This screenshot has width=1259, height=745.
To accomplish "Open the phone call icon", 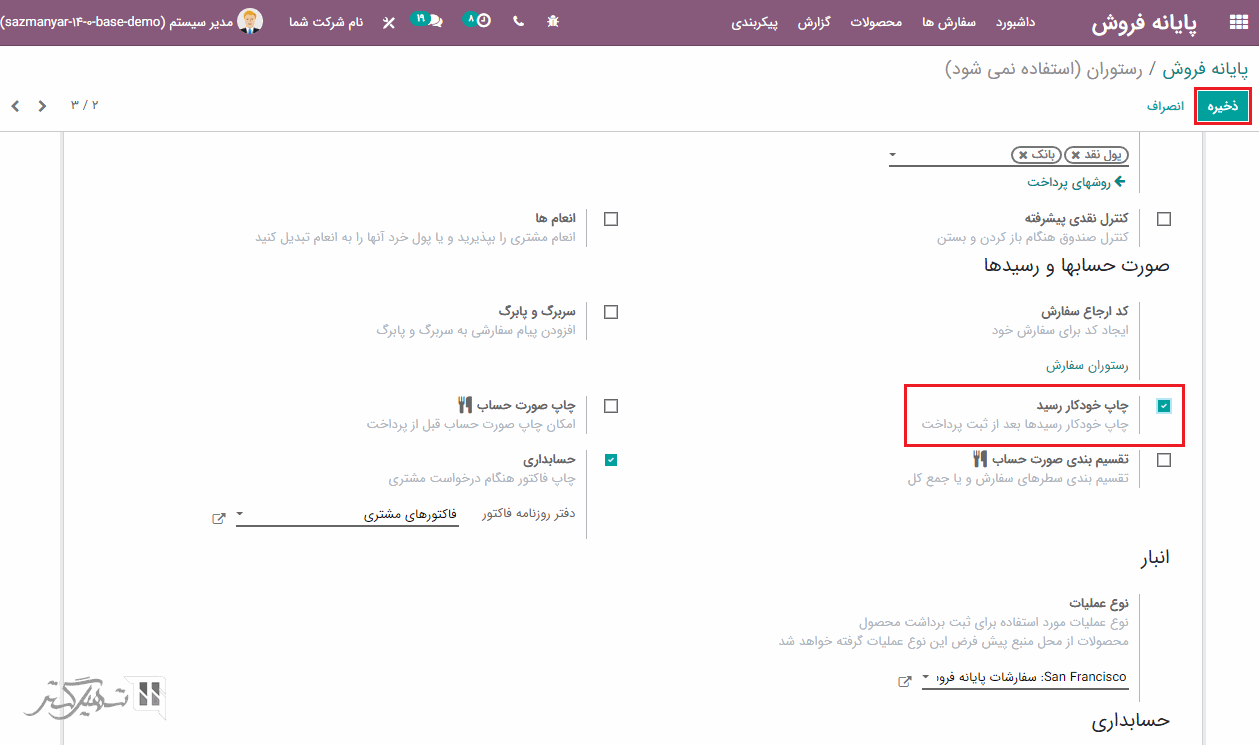I will (518, 21).
